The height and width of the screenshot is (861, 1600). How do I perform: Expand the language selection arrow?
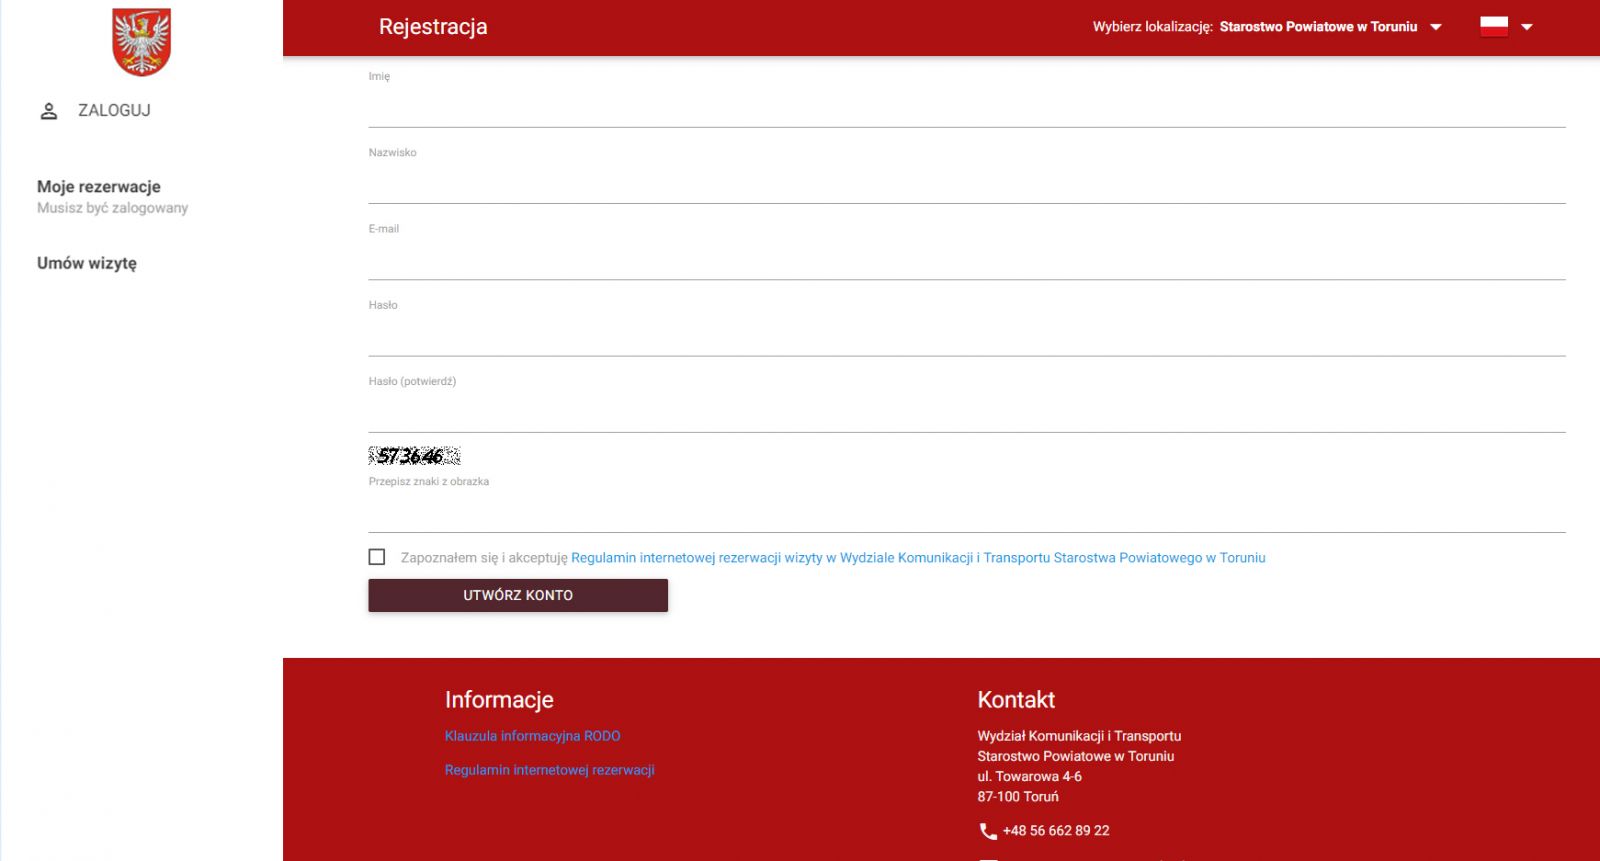click(1527, 27)
